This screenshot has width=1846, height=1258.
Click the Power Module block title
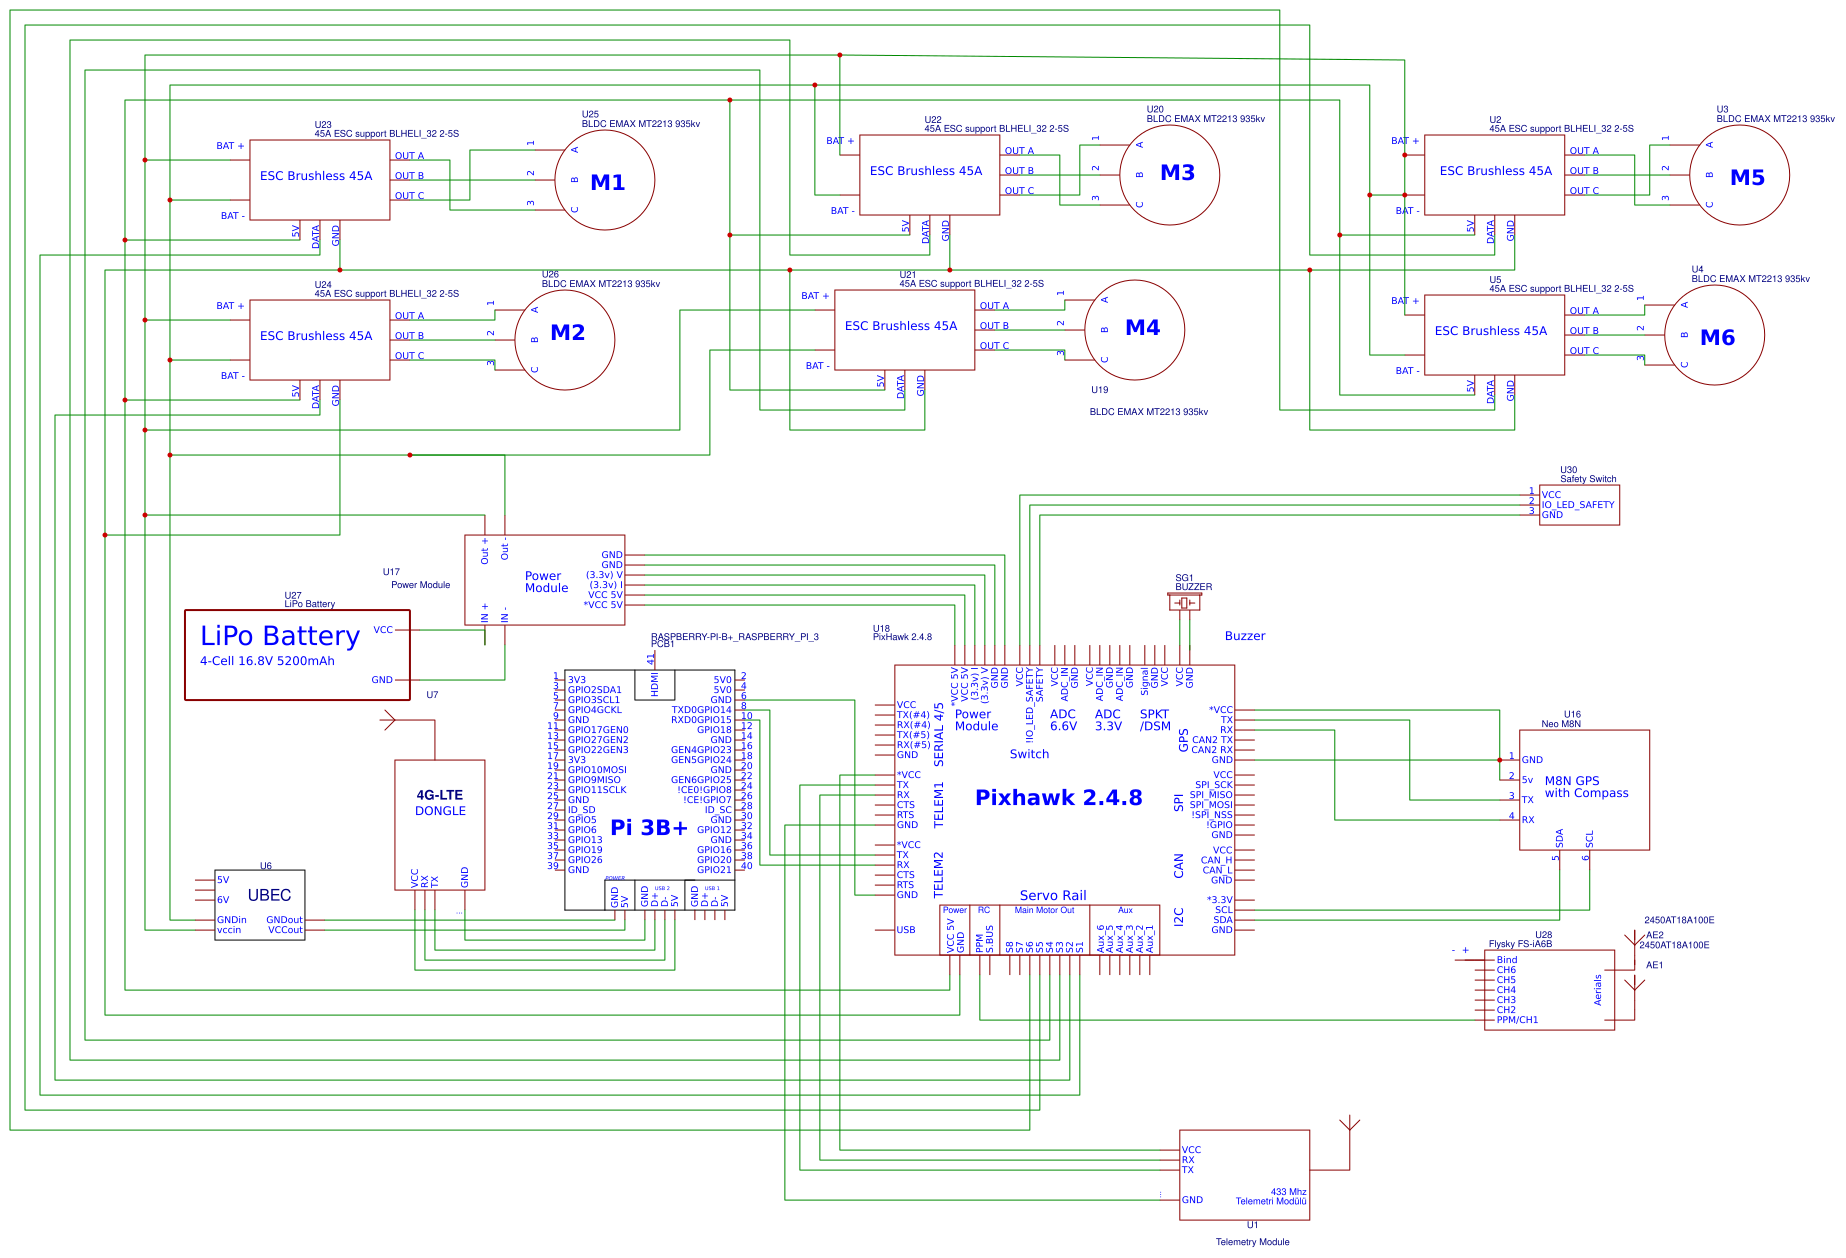546,582
